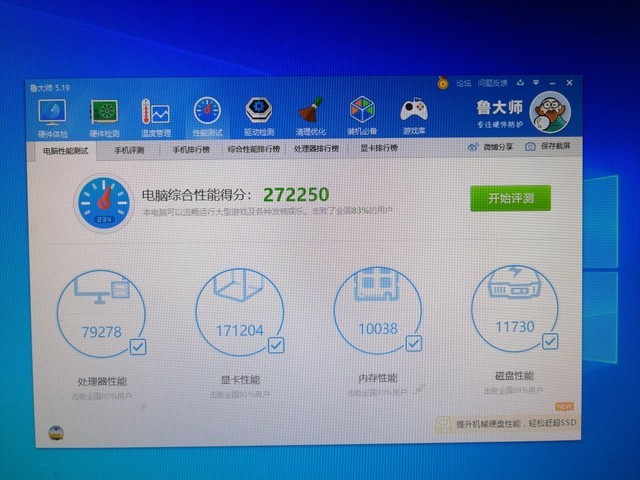Open the 温度管理 temperature management icon

coord(156,116)
